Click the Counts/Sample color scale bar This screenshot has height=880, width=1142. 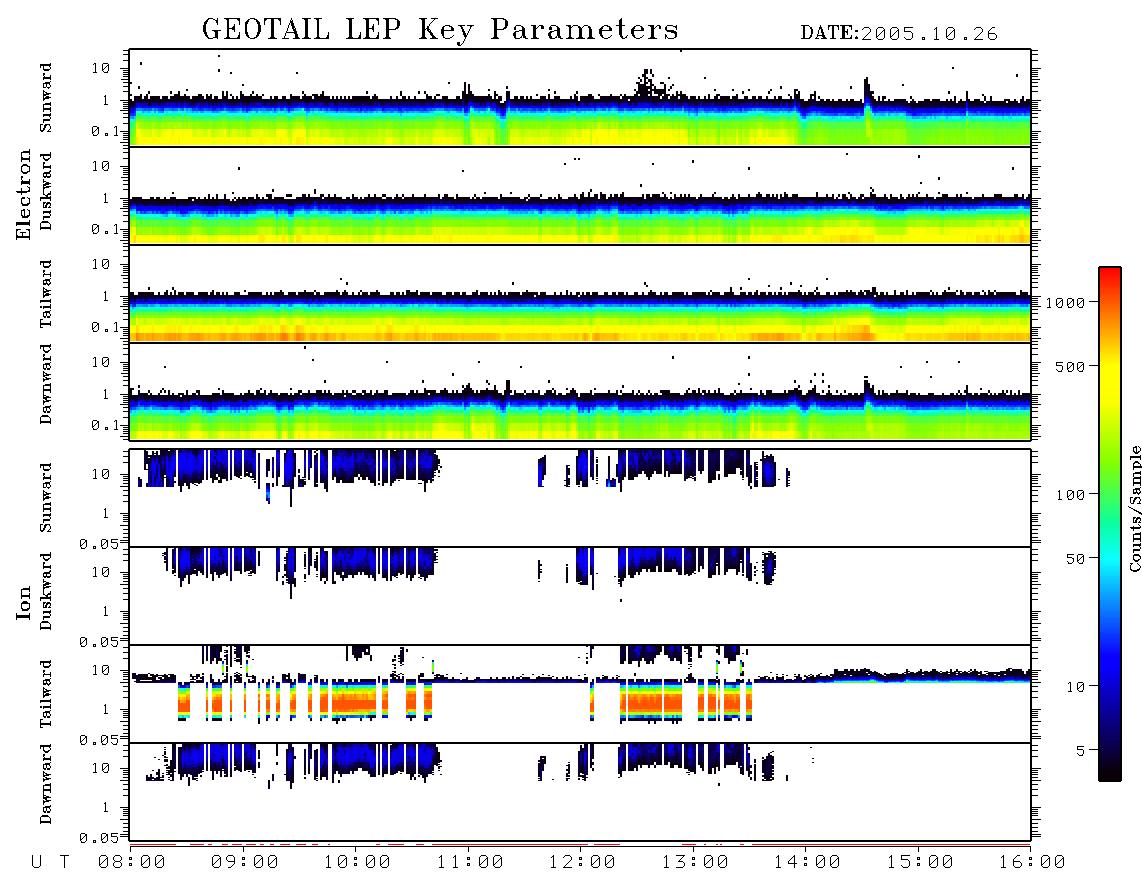pyautogui.click(x=1110, y=524)
